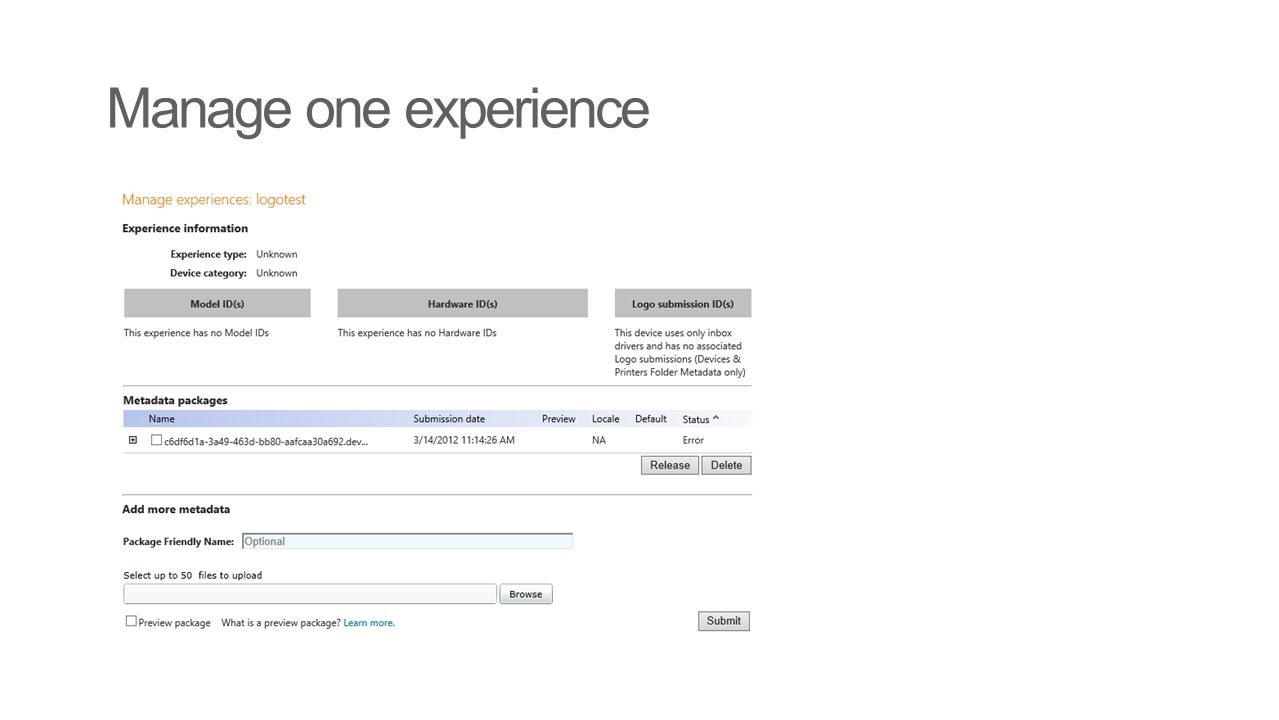Click the Logo submission ID(s) header

pyautogui.click(x=683, y=303)
